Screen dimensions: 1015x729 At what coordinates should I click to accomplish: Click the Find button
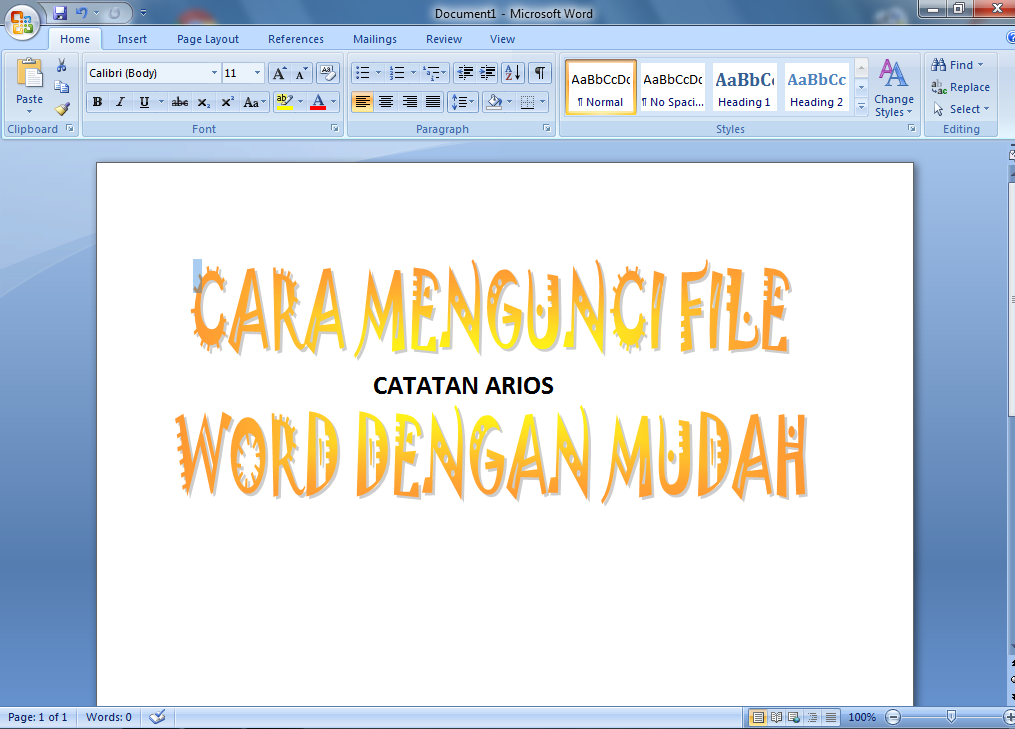point(957,65)
